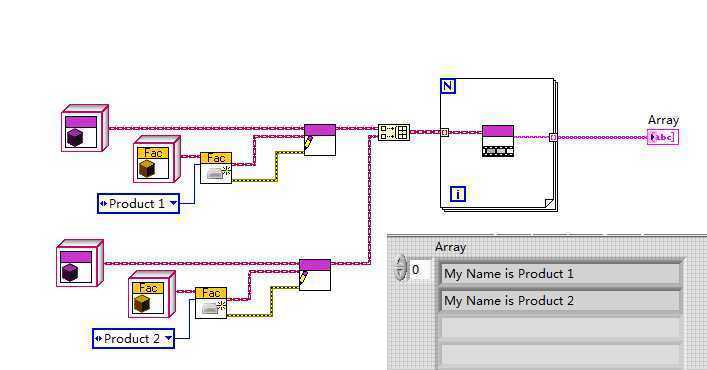Click the array index increment/decrement control

tap(400, 268)
